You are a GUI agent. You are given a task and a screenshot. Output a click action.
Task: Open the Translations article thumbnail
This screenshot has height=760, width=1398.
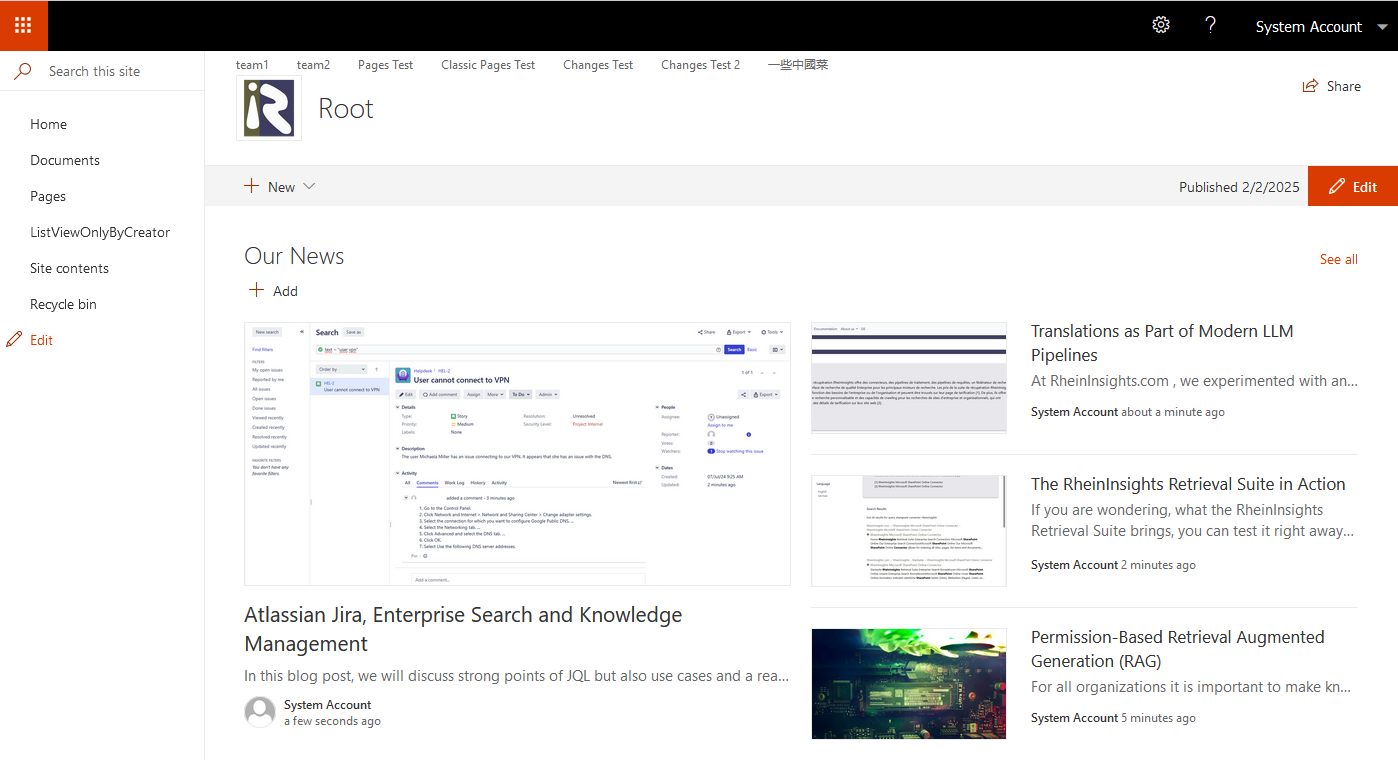pos(909,377)
